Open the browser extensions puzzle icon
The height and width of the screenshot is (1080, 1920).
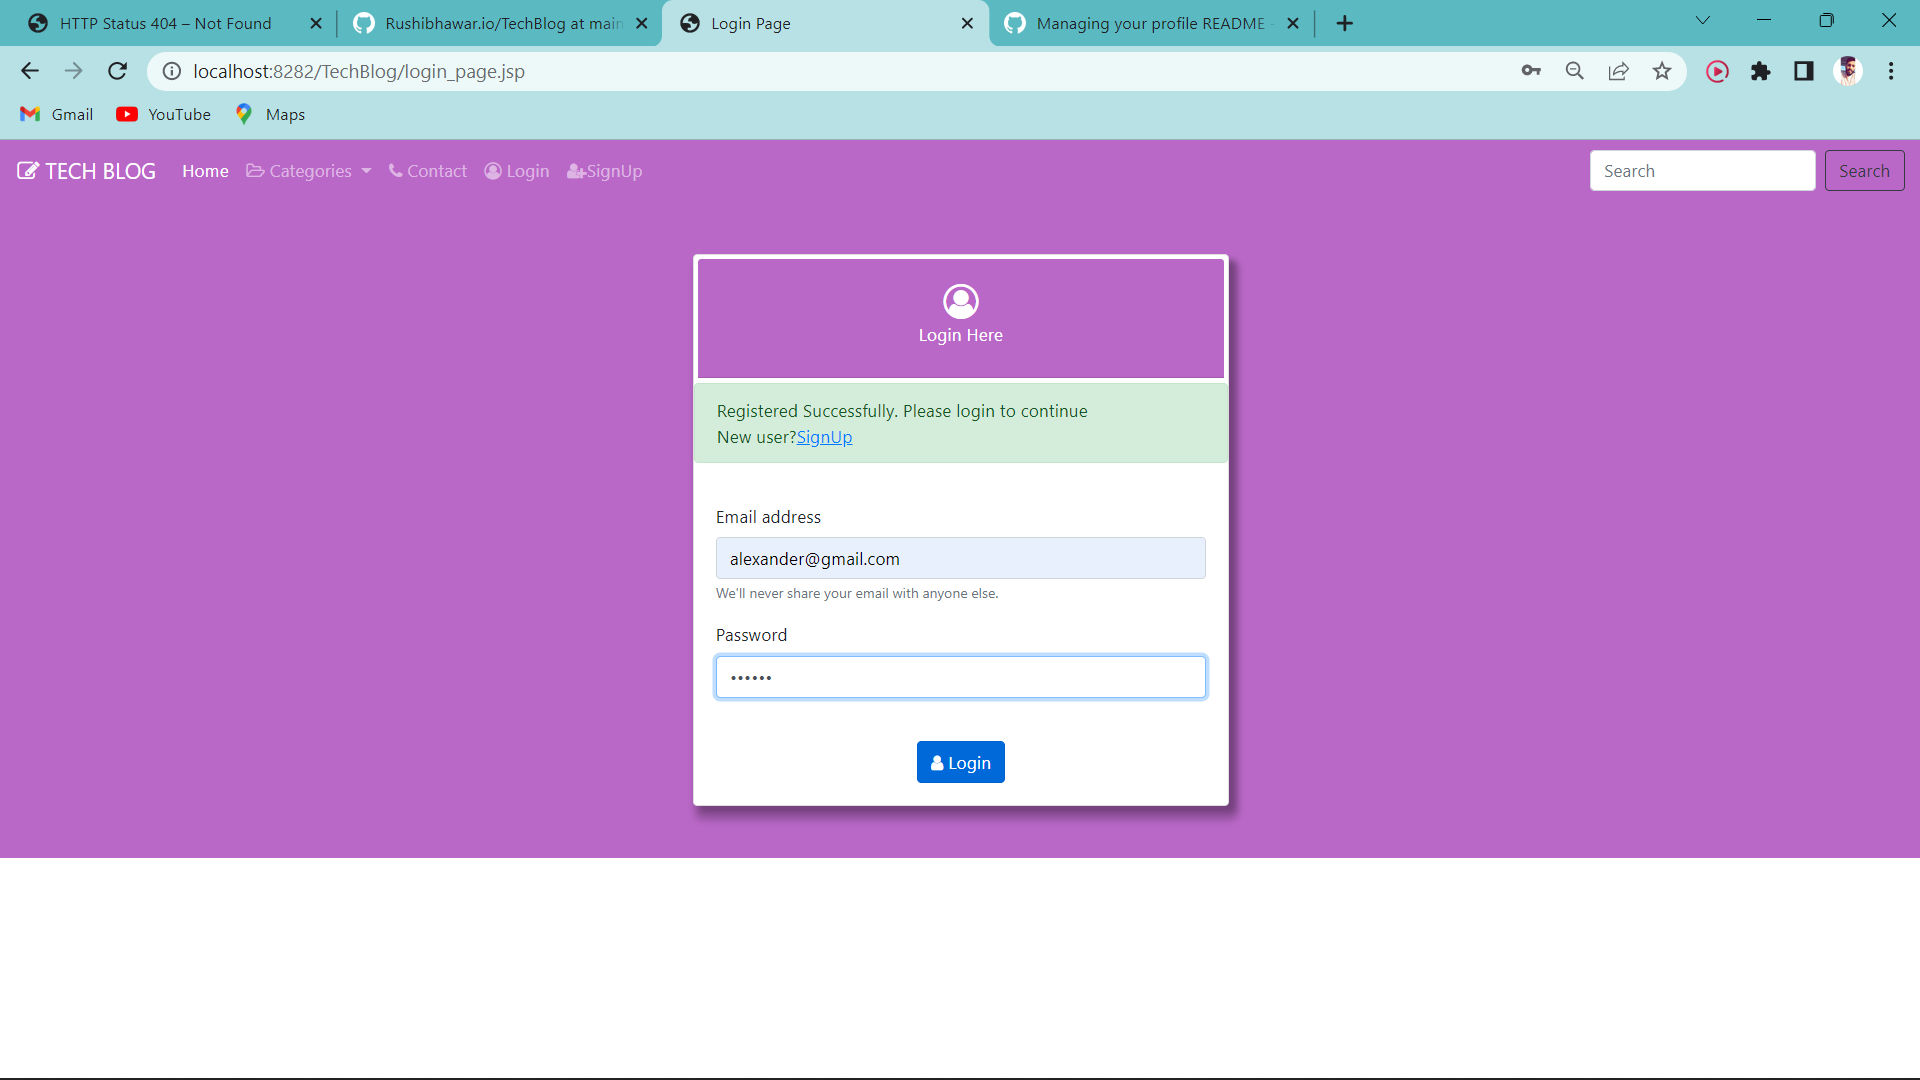(x=1761, y=71)
